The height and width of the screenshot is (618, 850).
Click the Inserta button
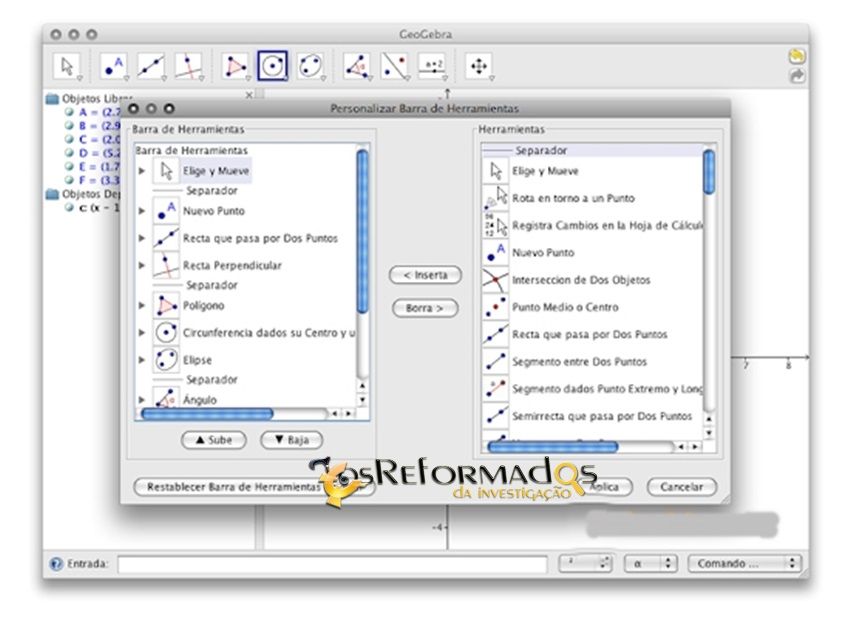pos(425,275)
